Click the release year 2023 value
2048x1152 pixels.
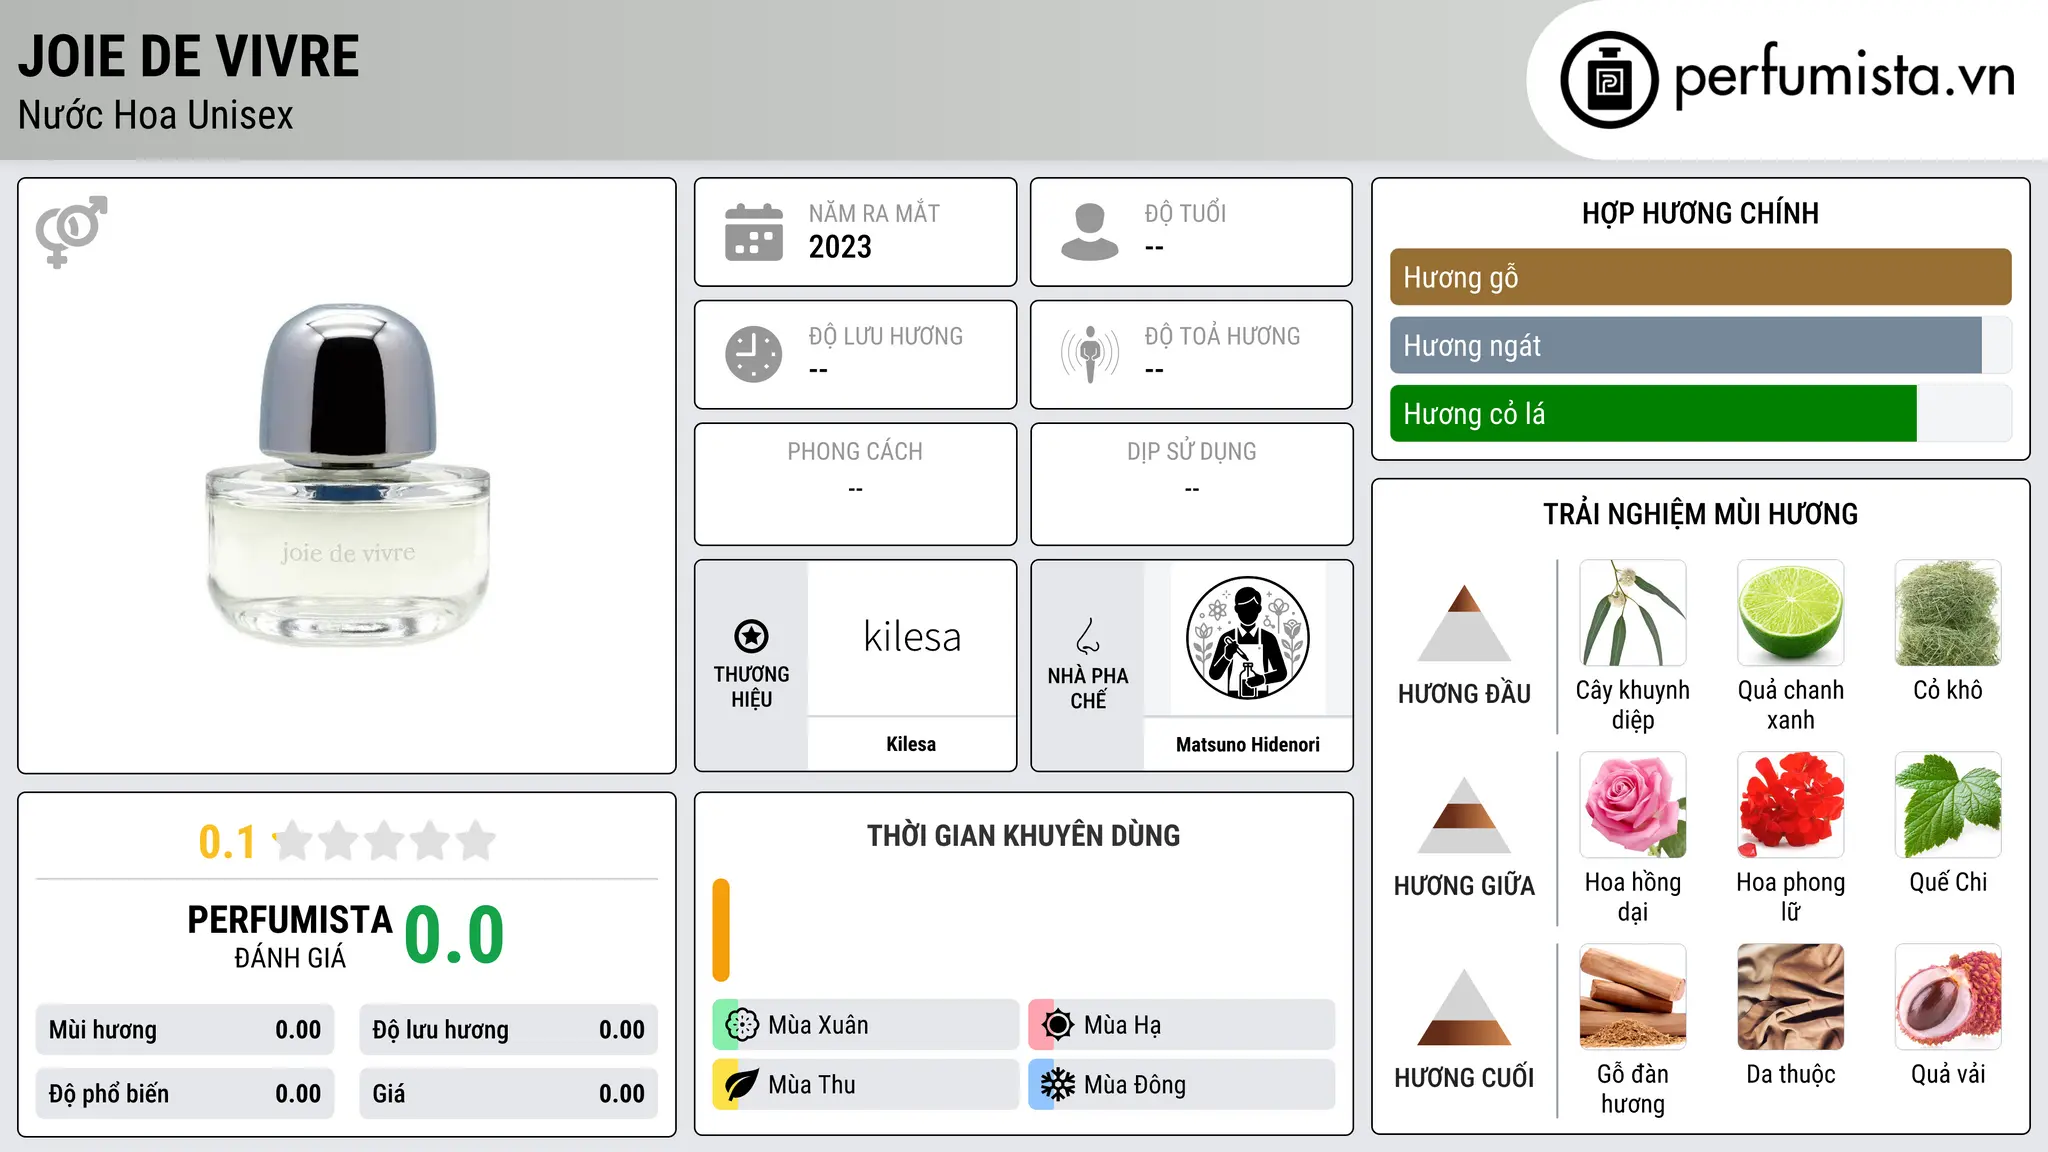point(840,247)
